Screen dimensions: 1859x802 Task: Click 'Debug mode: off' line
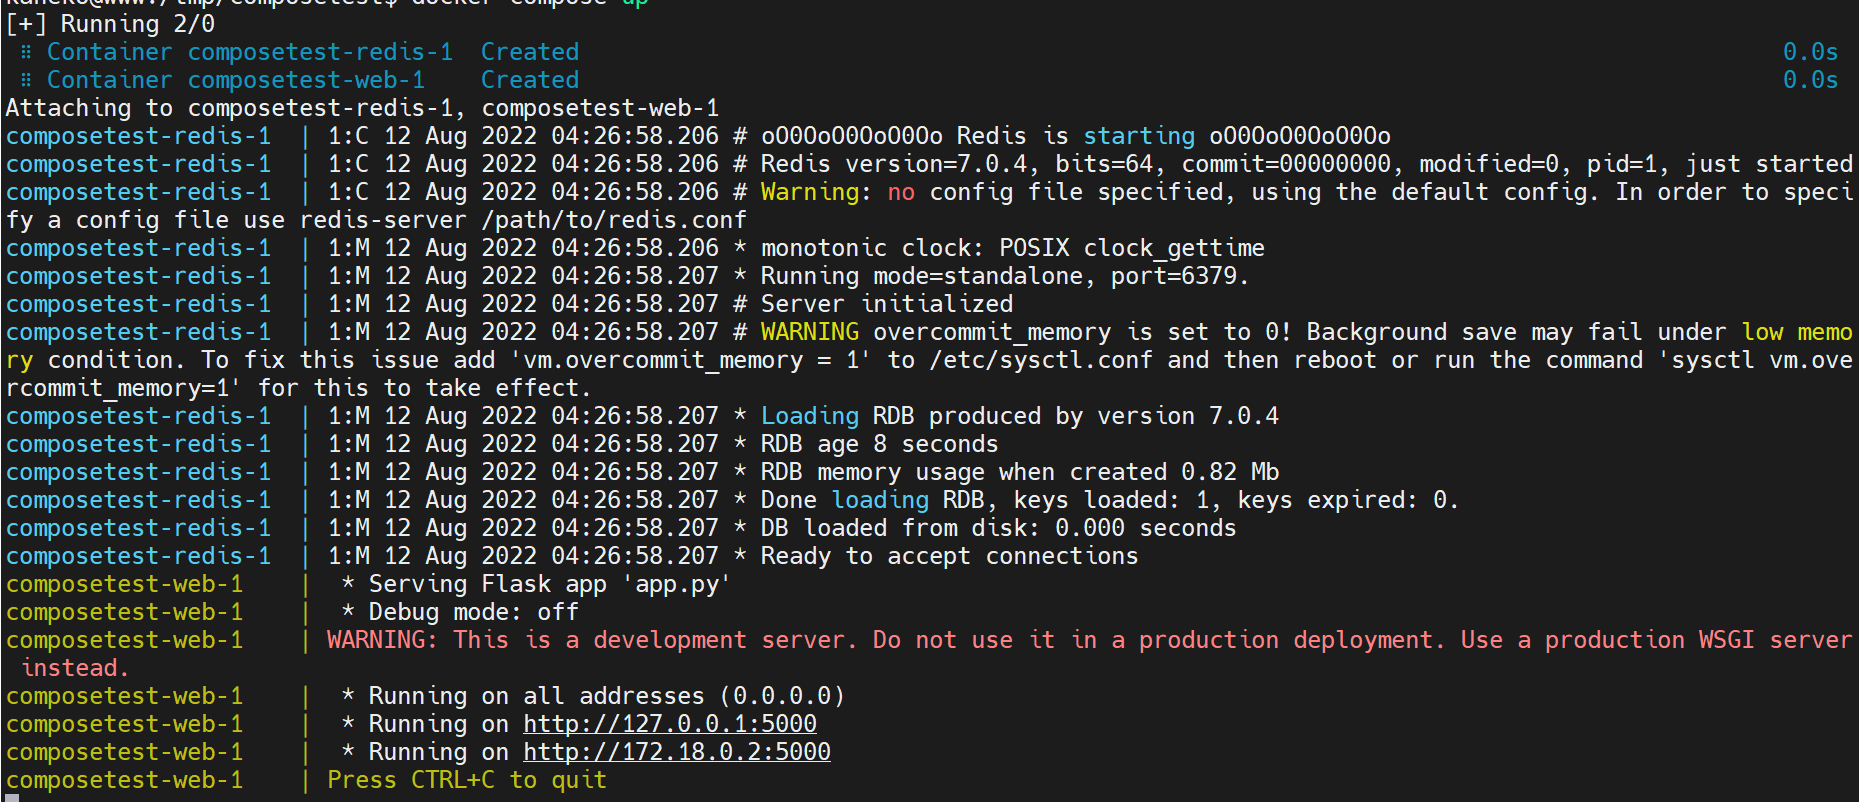click(x=460, y=611)
